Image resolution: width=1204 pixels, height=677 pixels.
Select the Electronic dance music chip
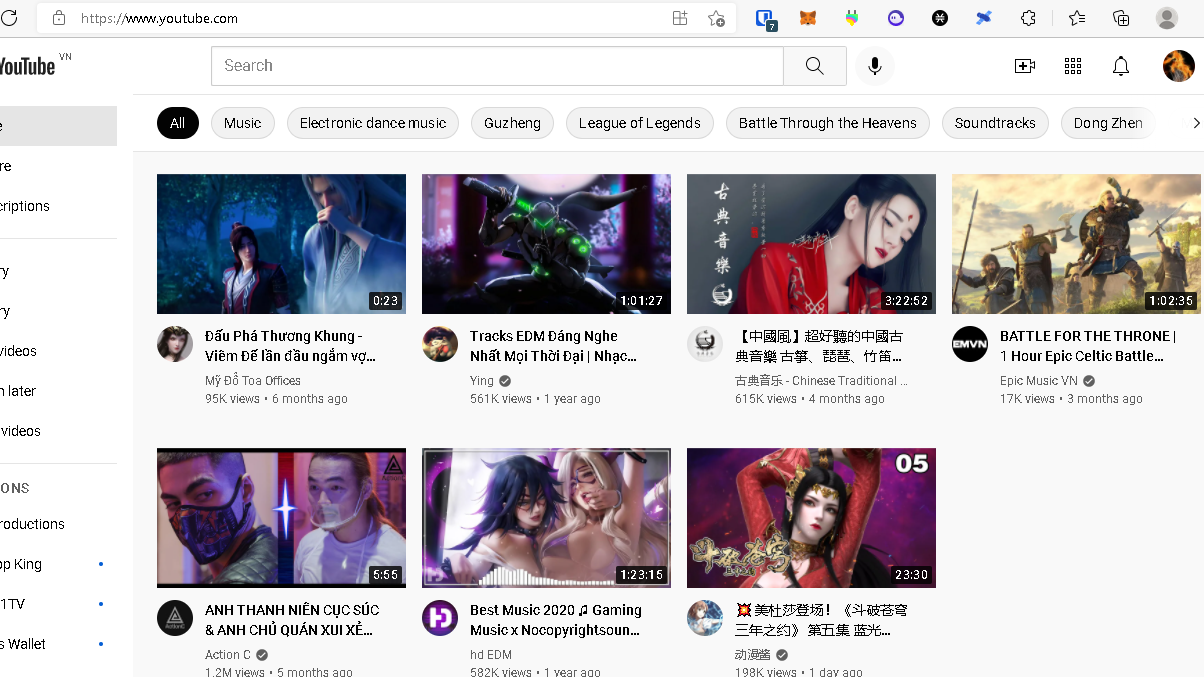pyautogui.click(x=373, y=123)
